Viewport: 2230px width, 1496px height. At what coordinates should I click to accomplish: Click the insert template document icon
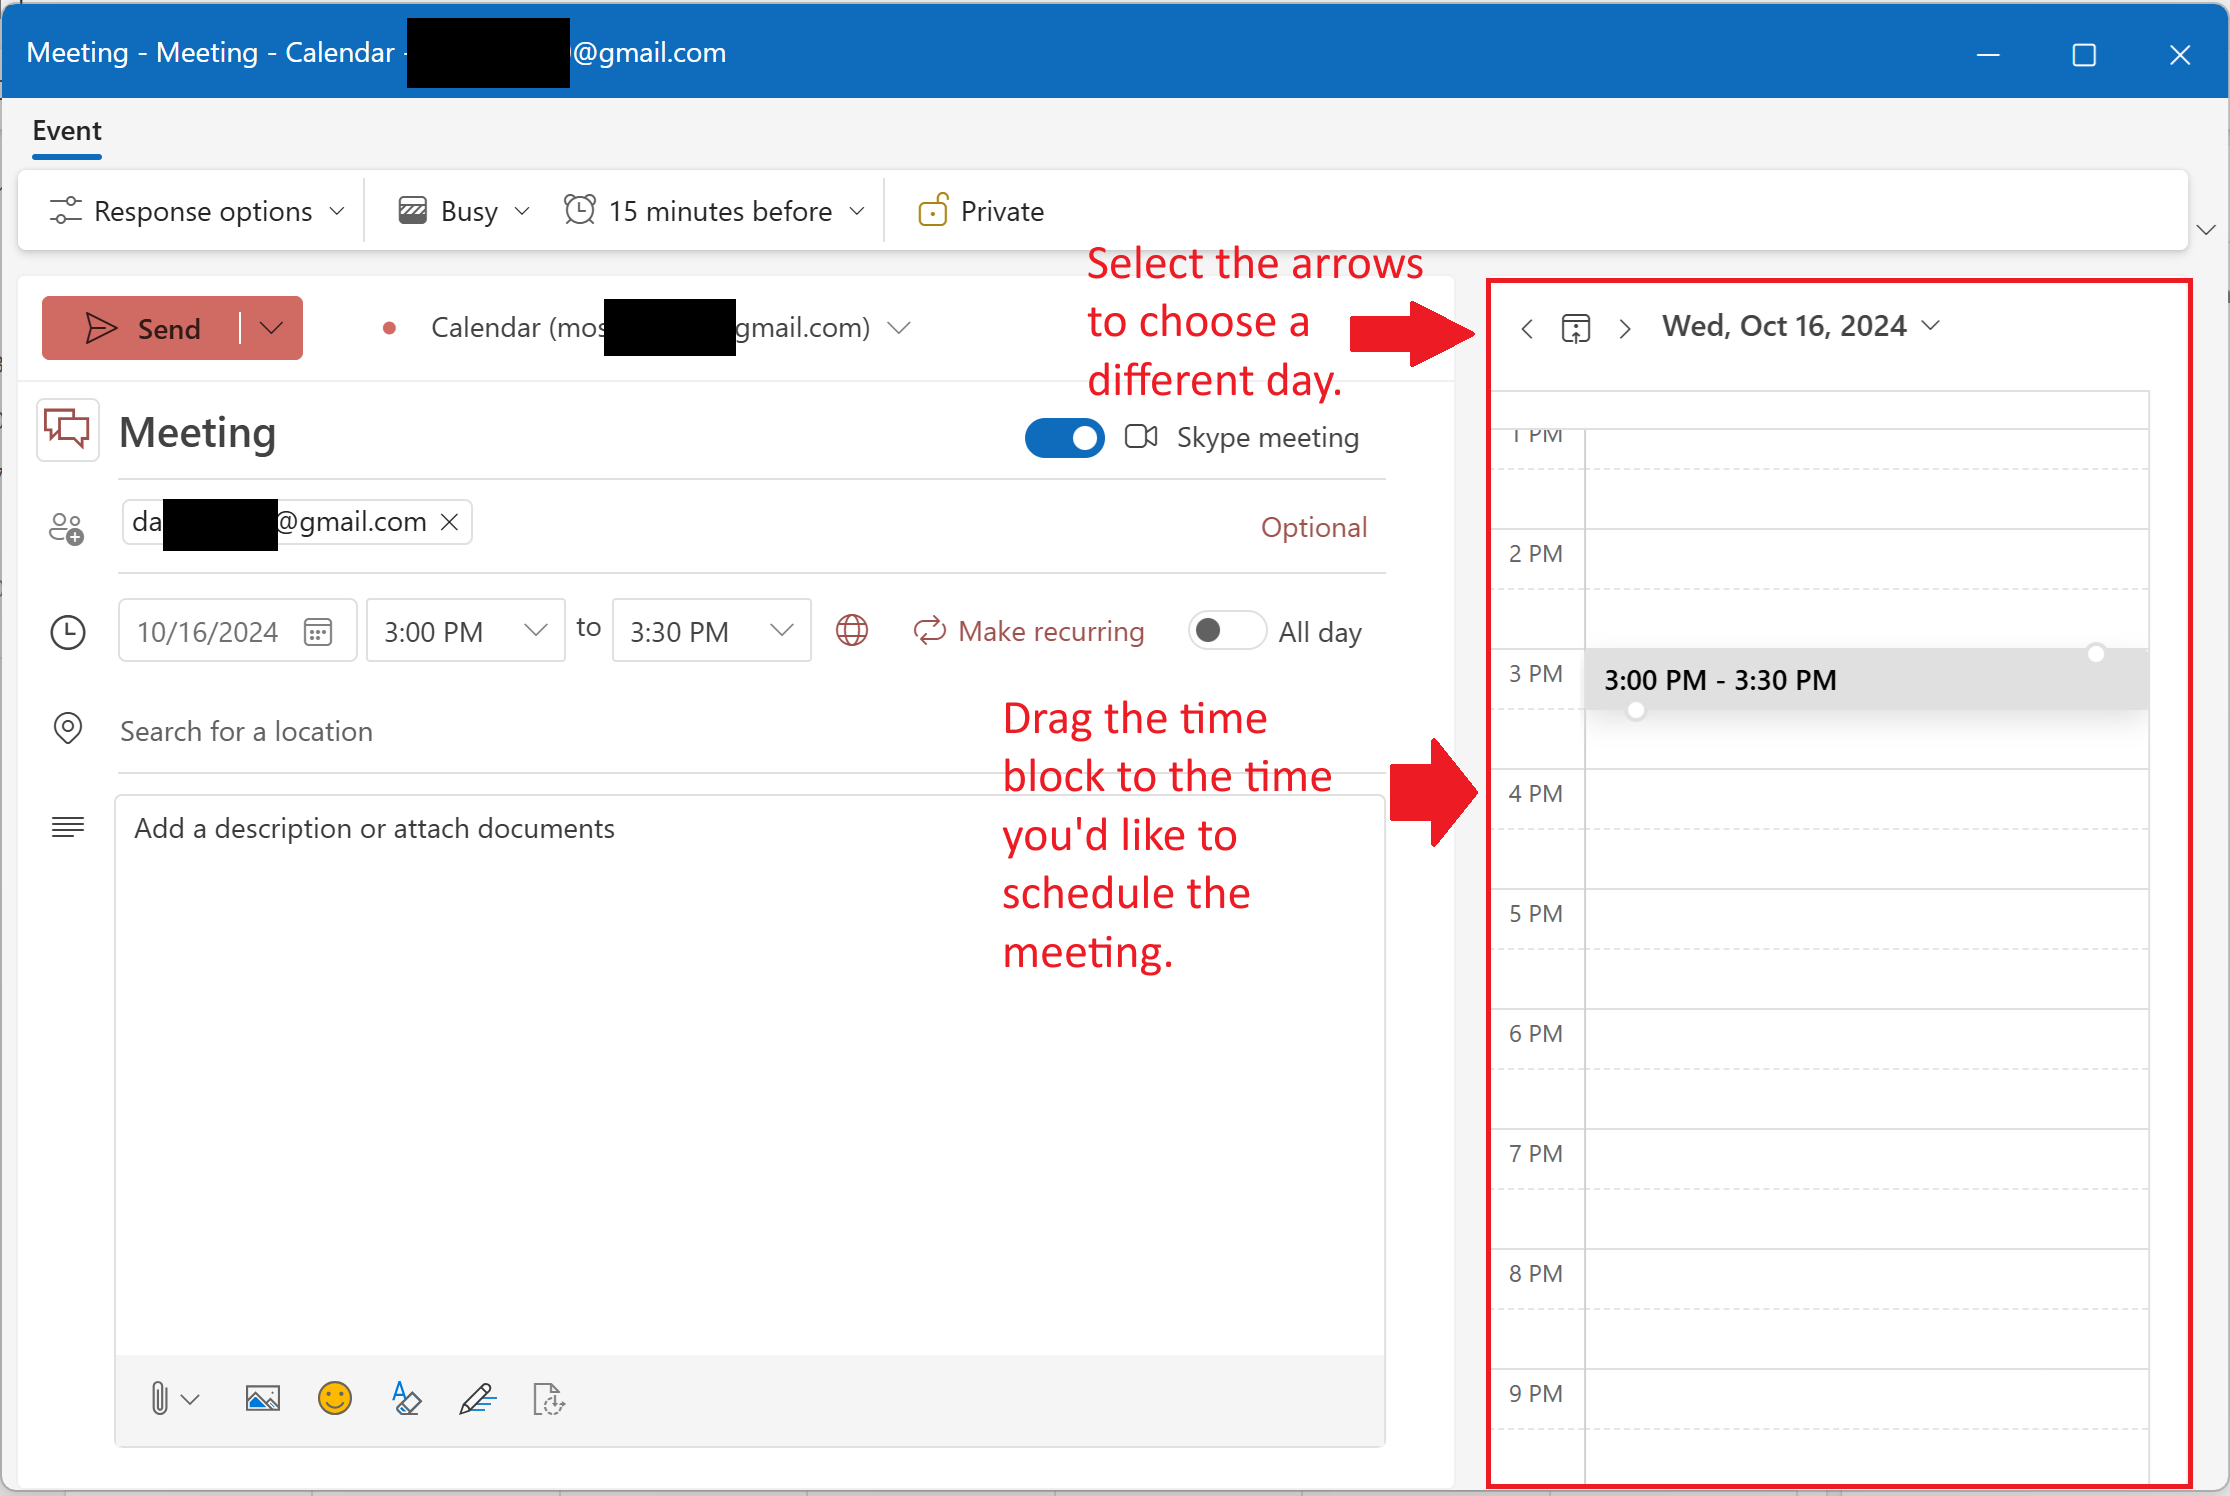(549, 1398)
